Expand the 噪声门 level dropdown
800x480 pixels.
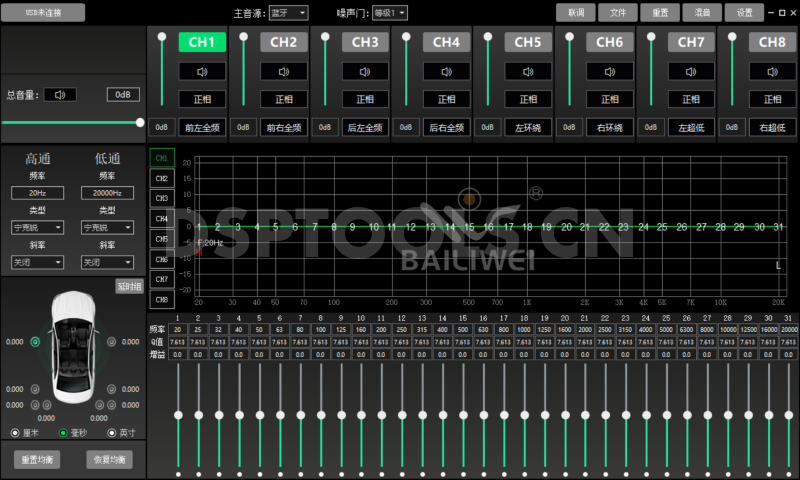[x=389, y=13]
